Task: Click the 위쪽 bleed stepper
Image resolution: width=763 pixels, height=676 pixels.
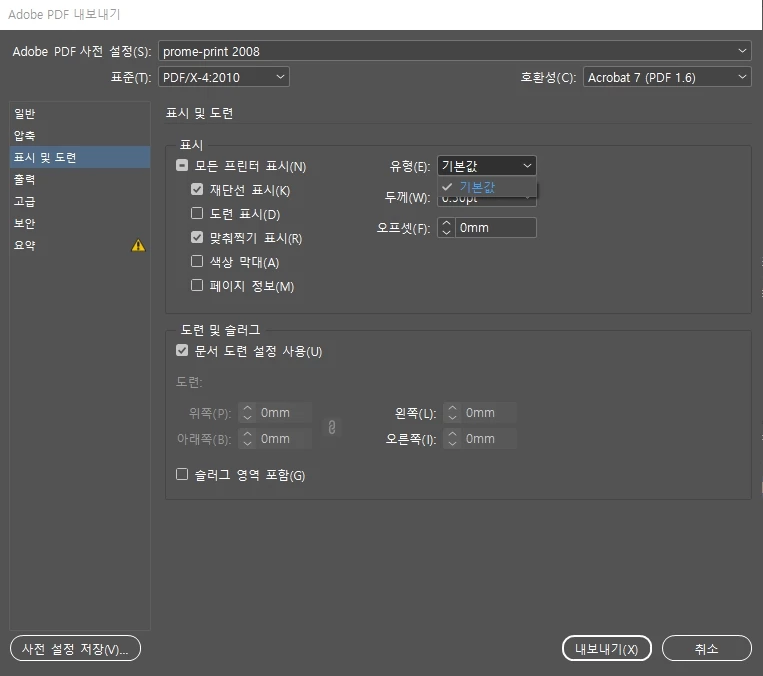Action: pos(247,413)
